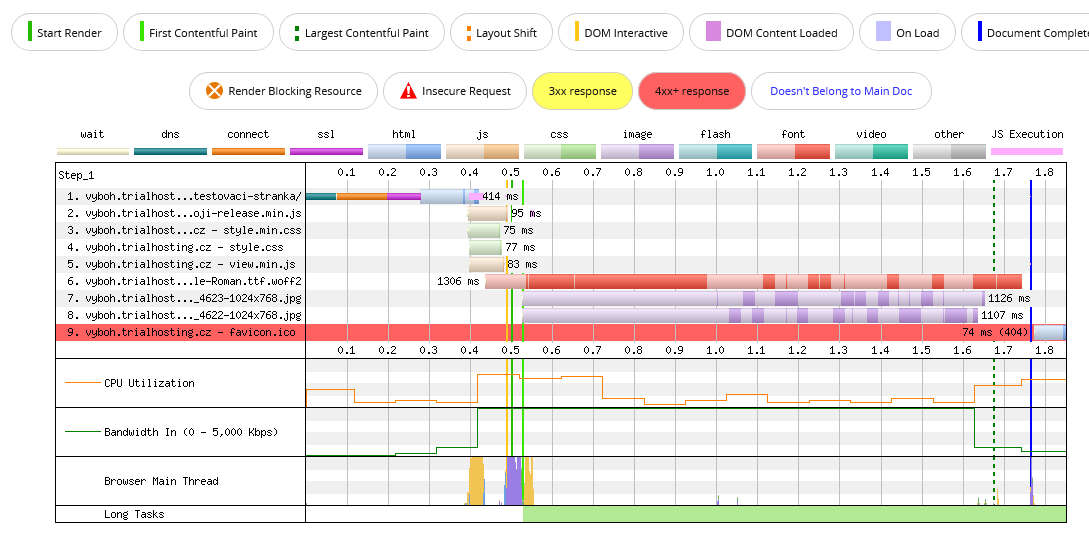1089x533 pixels.
Task: Click the teal dns segment of request 1
Action: pos(321,197)
